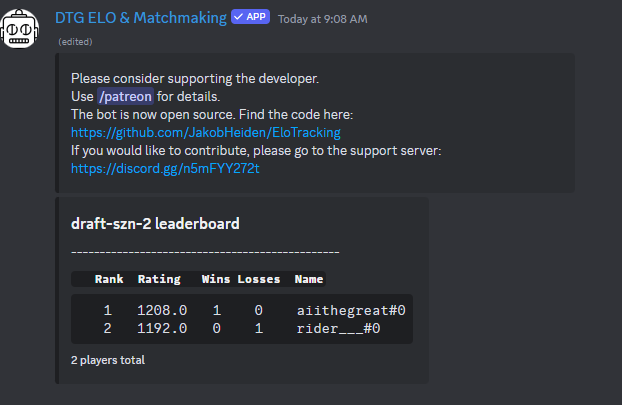Click 'Please consider supporting the developer.' text
This screenshot has width=622, height=405.
coord(195,79)
